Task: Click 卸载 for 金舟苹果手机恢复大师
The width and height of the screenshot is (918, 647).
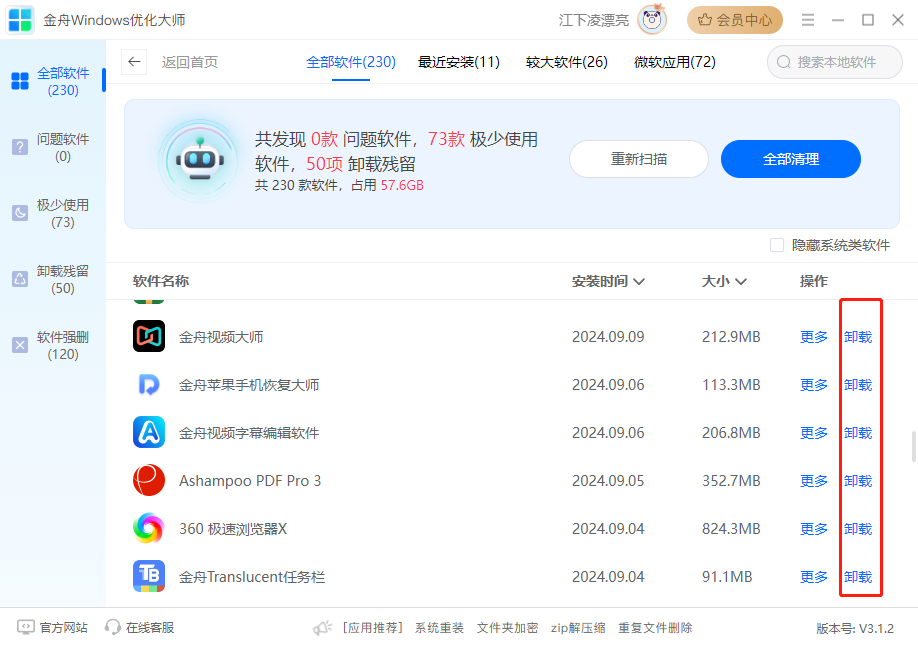Action: (858, 385)
